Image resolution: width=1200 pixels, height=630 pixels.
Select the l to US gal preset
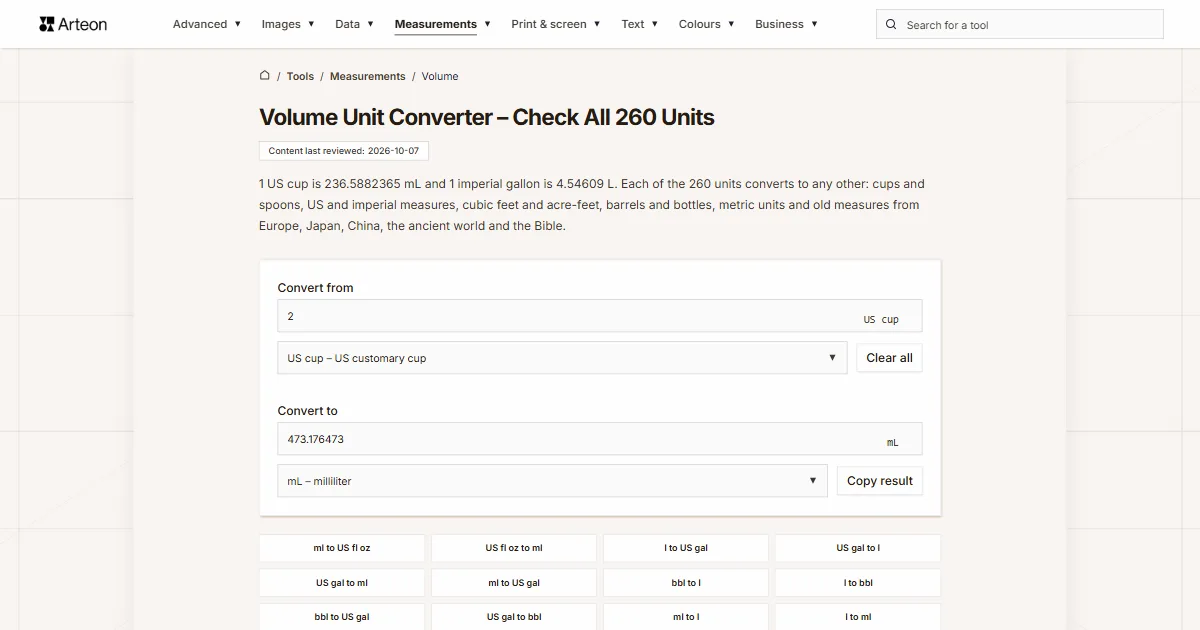(x=686, y=548)
